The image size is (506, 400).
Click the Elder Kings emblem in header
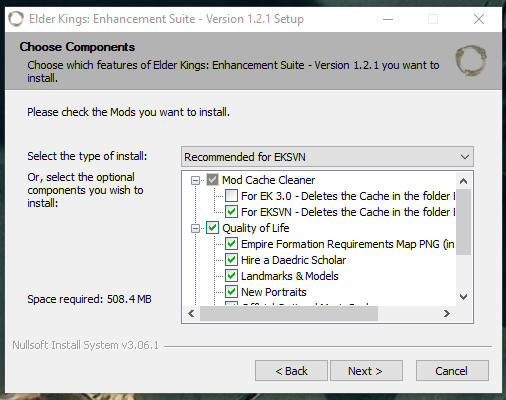471,61
